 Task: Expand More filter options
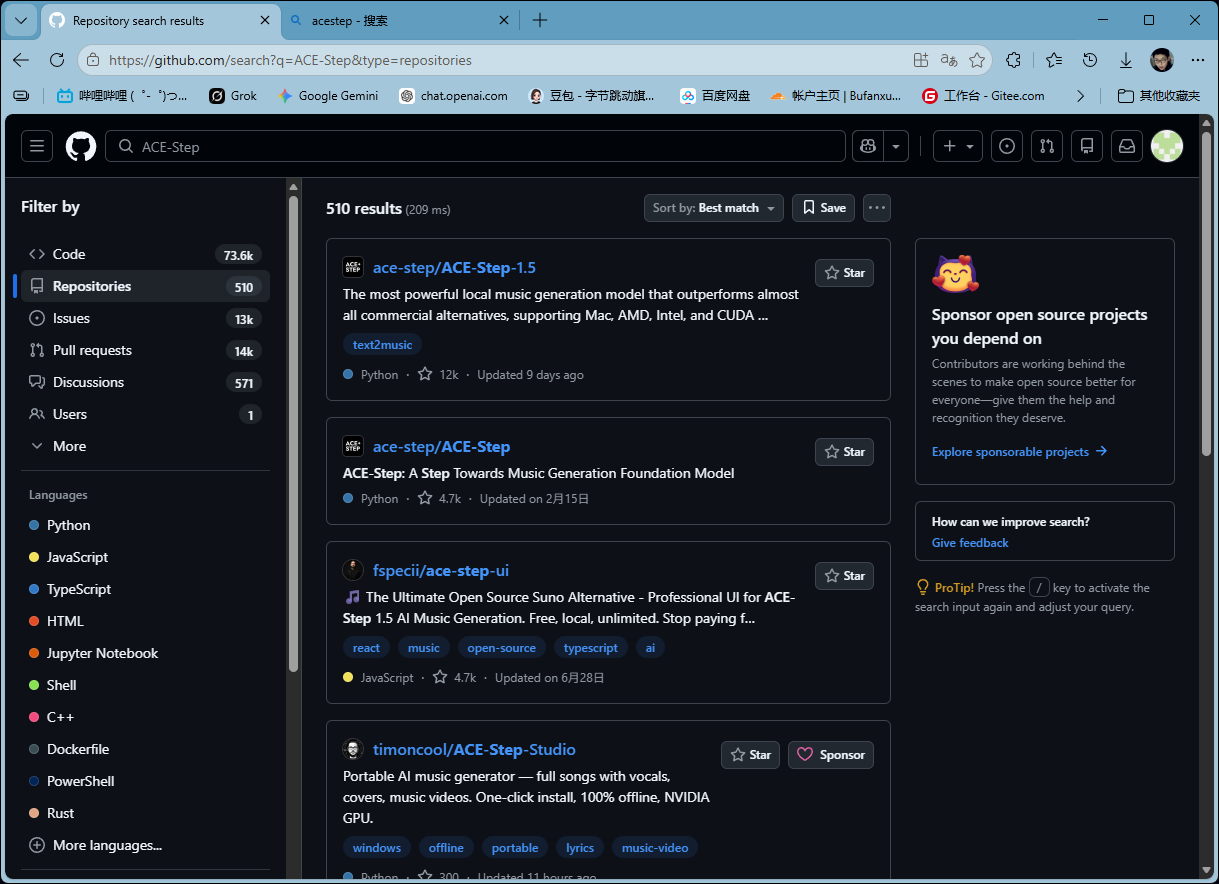pyautogui.click(x=145, y=446)
